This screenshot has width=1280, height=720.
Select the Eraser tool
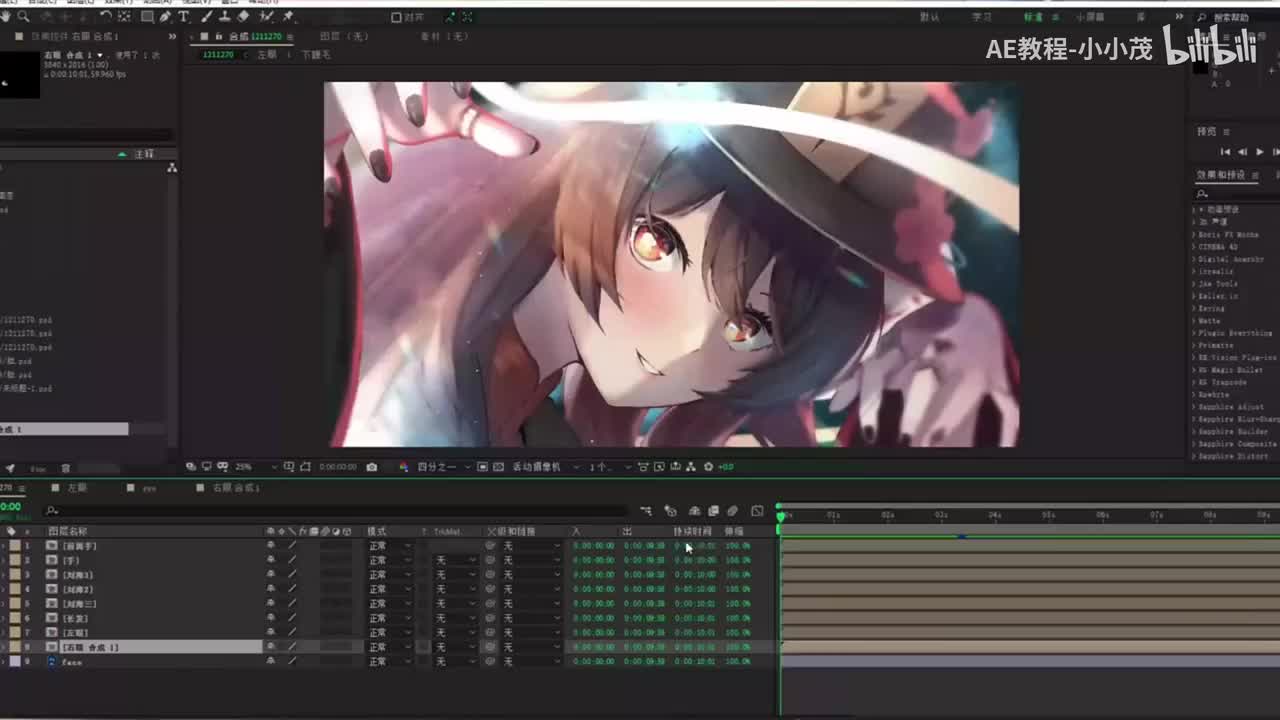point(244,17)
